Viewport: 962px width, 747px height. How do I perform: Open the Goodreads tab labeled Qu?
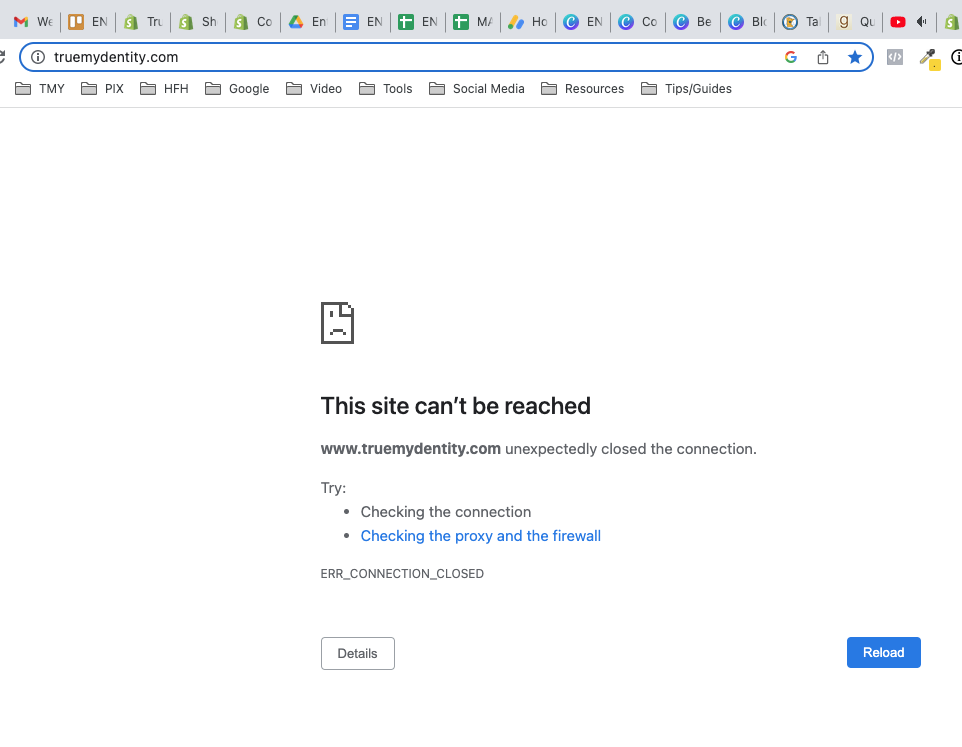(857, 22)
